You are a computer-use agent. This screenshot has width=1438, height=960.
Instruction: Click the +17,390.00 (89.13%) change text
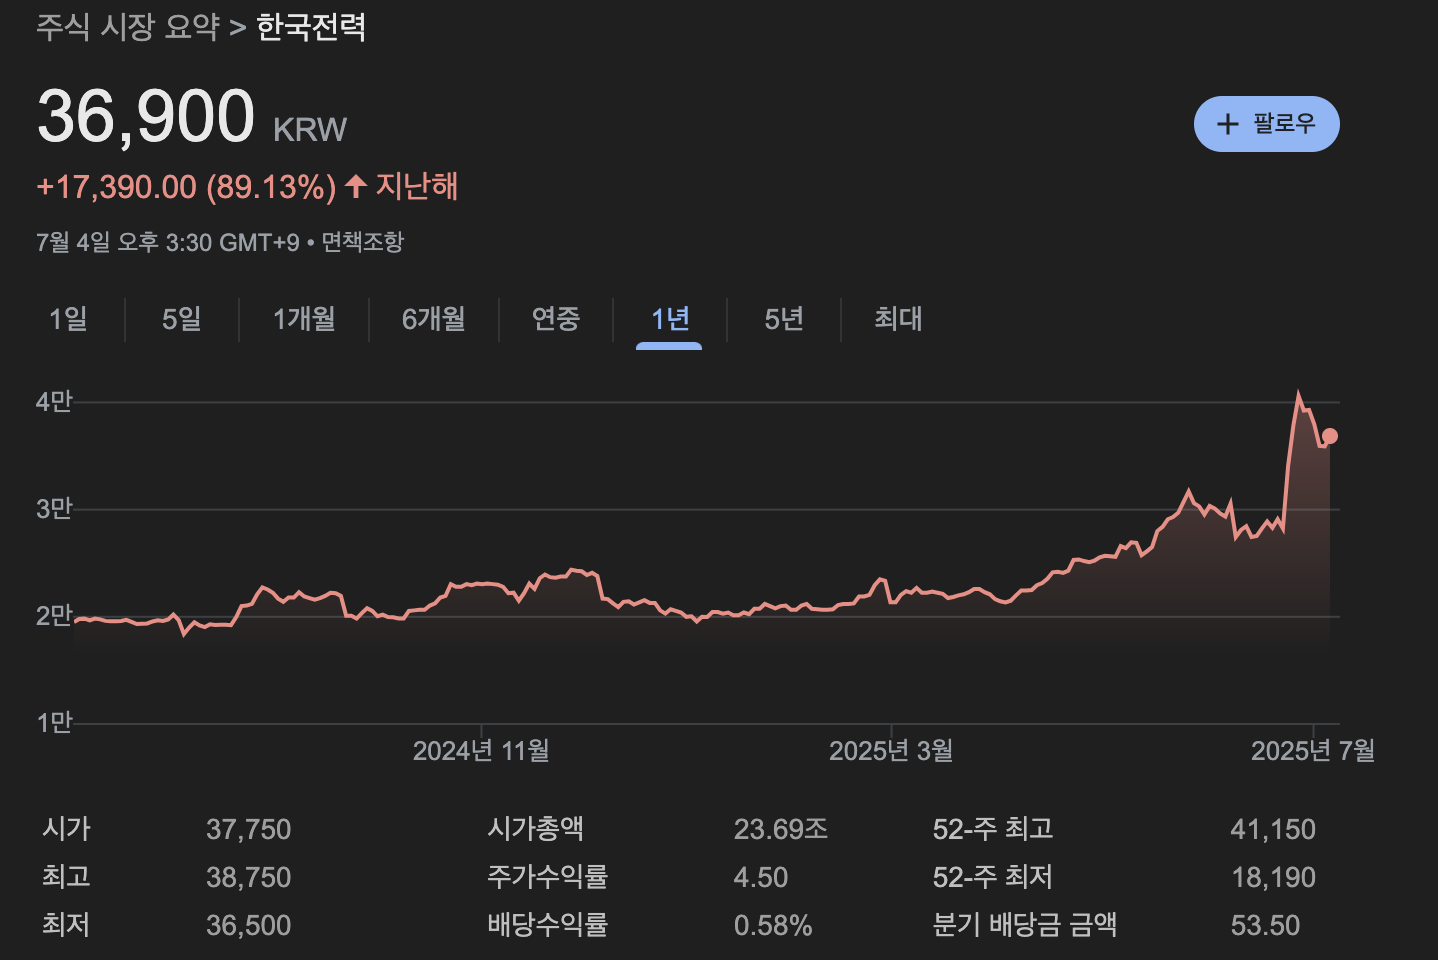point(186,186)
